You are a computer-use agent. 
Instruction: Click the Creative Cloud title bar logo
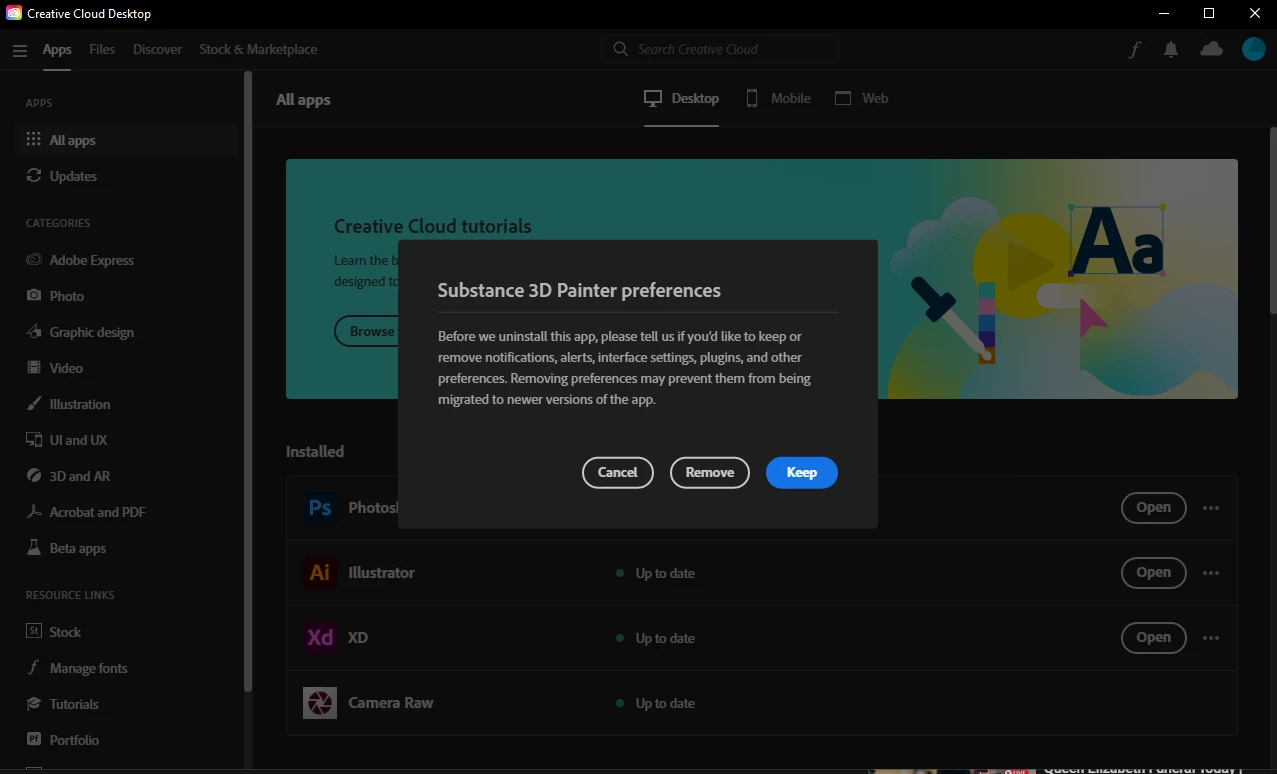pos(14,14)
